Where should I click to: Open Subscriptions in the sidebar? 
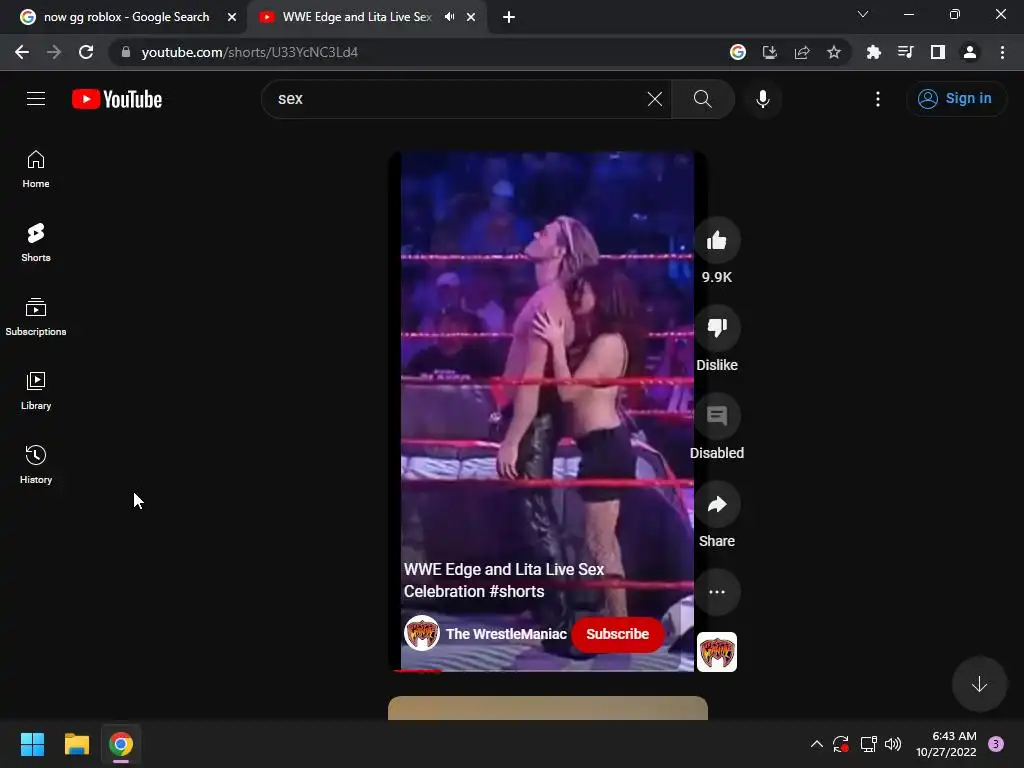[36, 317]
